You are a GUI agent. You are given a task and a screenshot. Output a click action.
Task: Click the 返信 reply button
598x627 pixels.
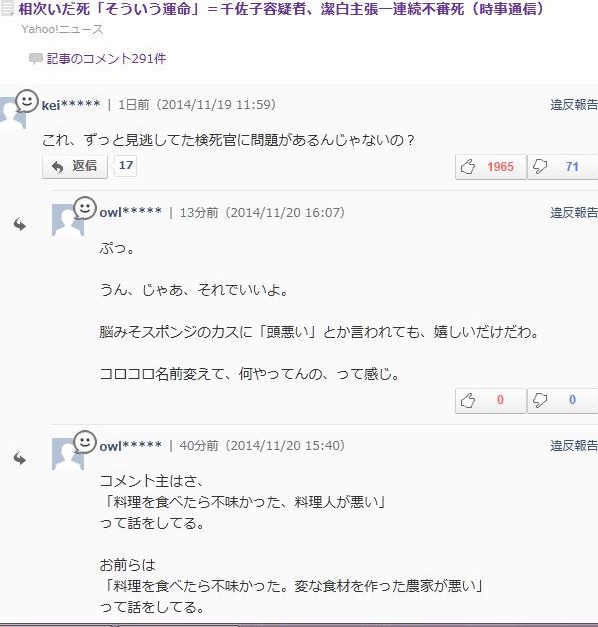75,166
